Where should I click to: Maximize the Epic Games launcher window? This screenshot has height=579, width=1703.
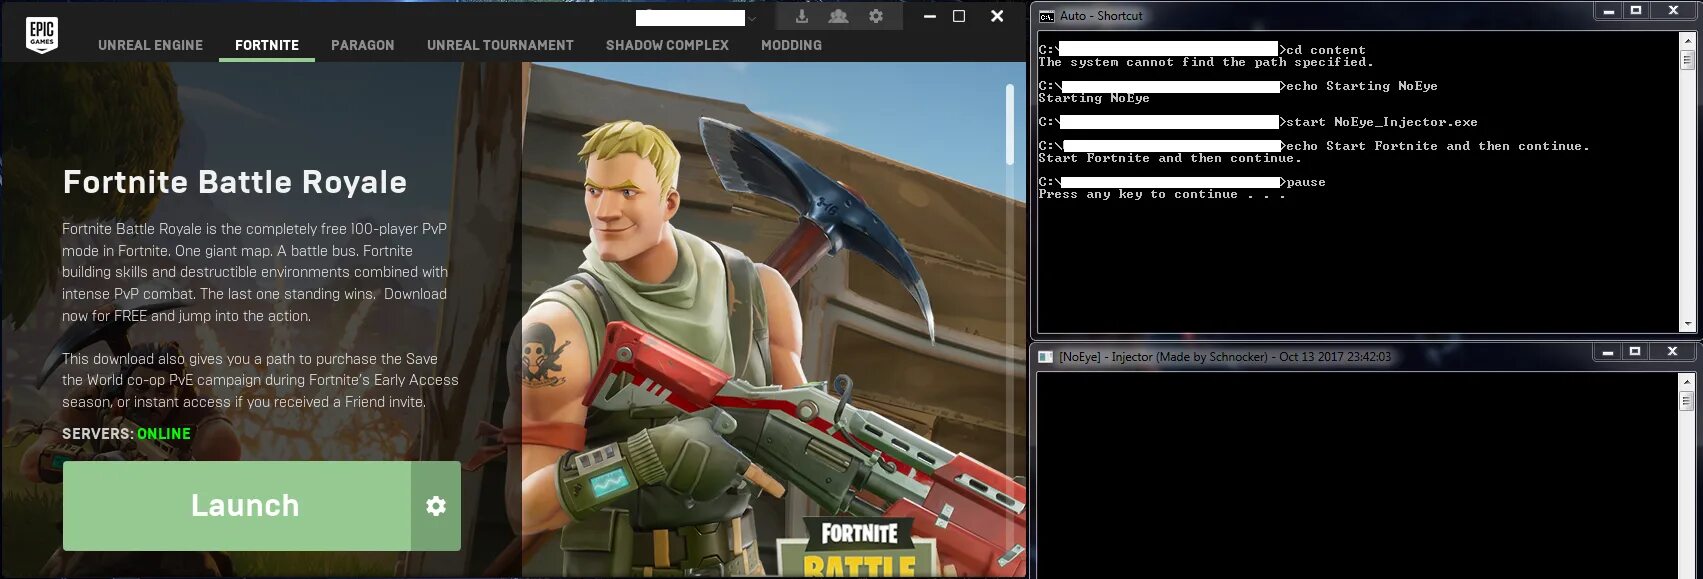click(959, 16)
